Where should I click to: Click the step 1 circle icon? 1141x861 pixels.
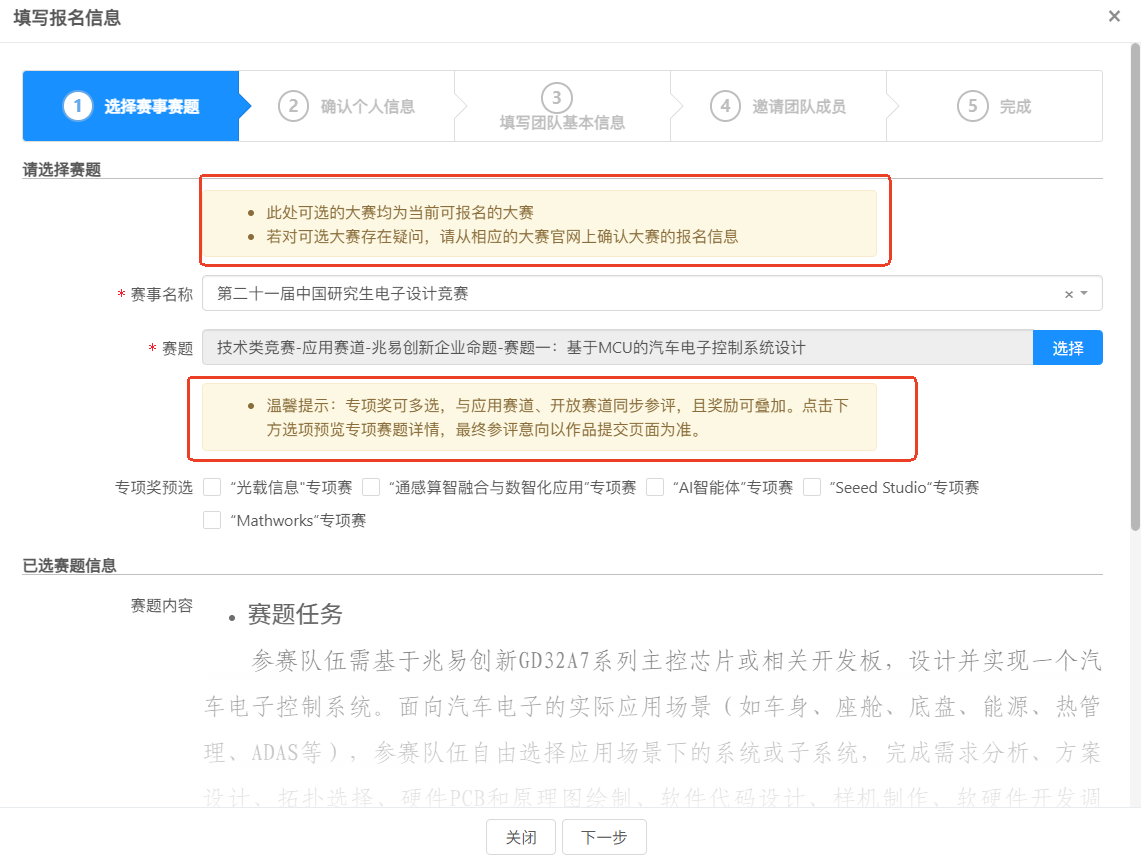(77, 106)
